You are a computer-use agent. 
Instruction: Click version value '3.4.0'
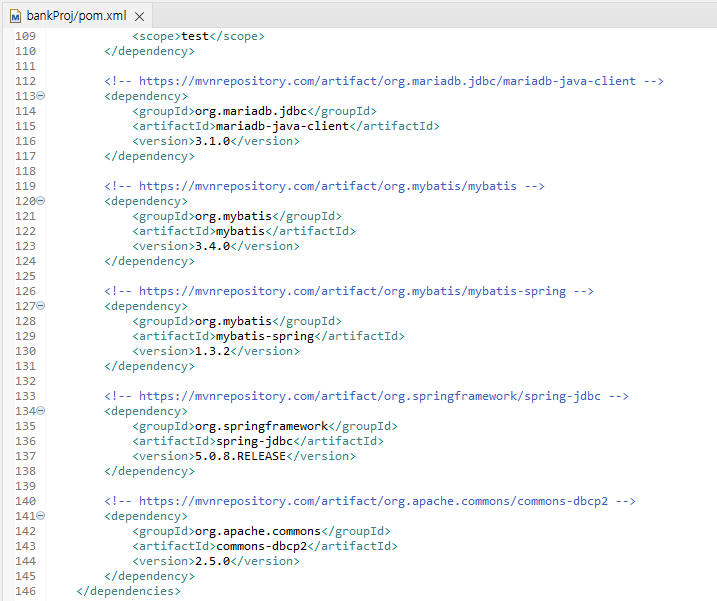tap(213, 246)
